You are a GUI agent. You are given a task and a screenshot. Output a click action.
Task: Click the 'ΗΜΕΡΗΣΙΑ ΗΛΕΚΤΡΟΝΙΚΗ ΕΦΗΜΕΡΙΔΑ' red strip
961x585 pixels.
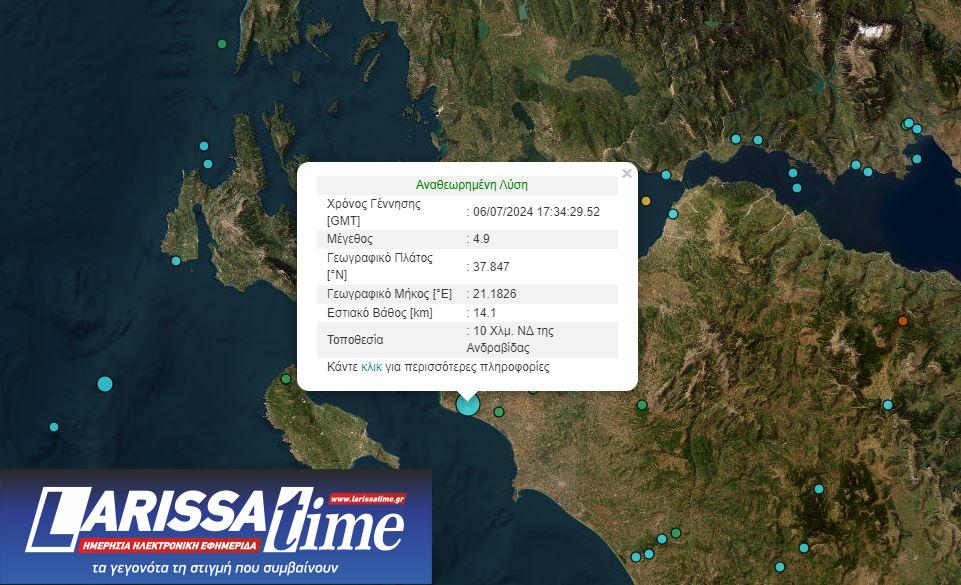click(168, 546)
